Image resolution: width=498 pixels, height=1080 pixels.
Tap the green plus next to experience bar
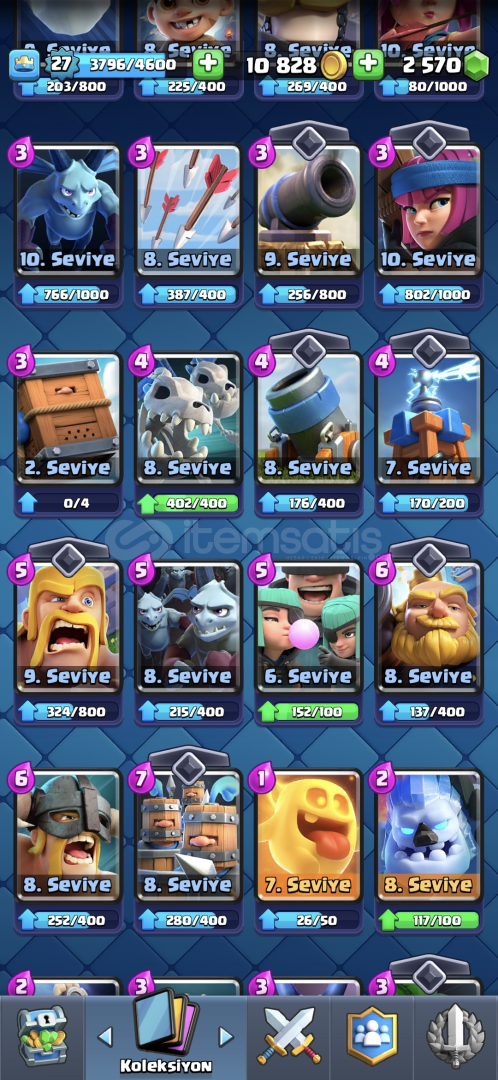tap(207, 65)
